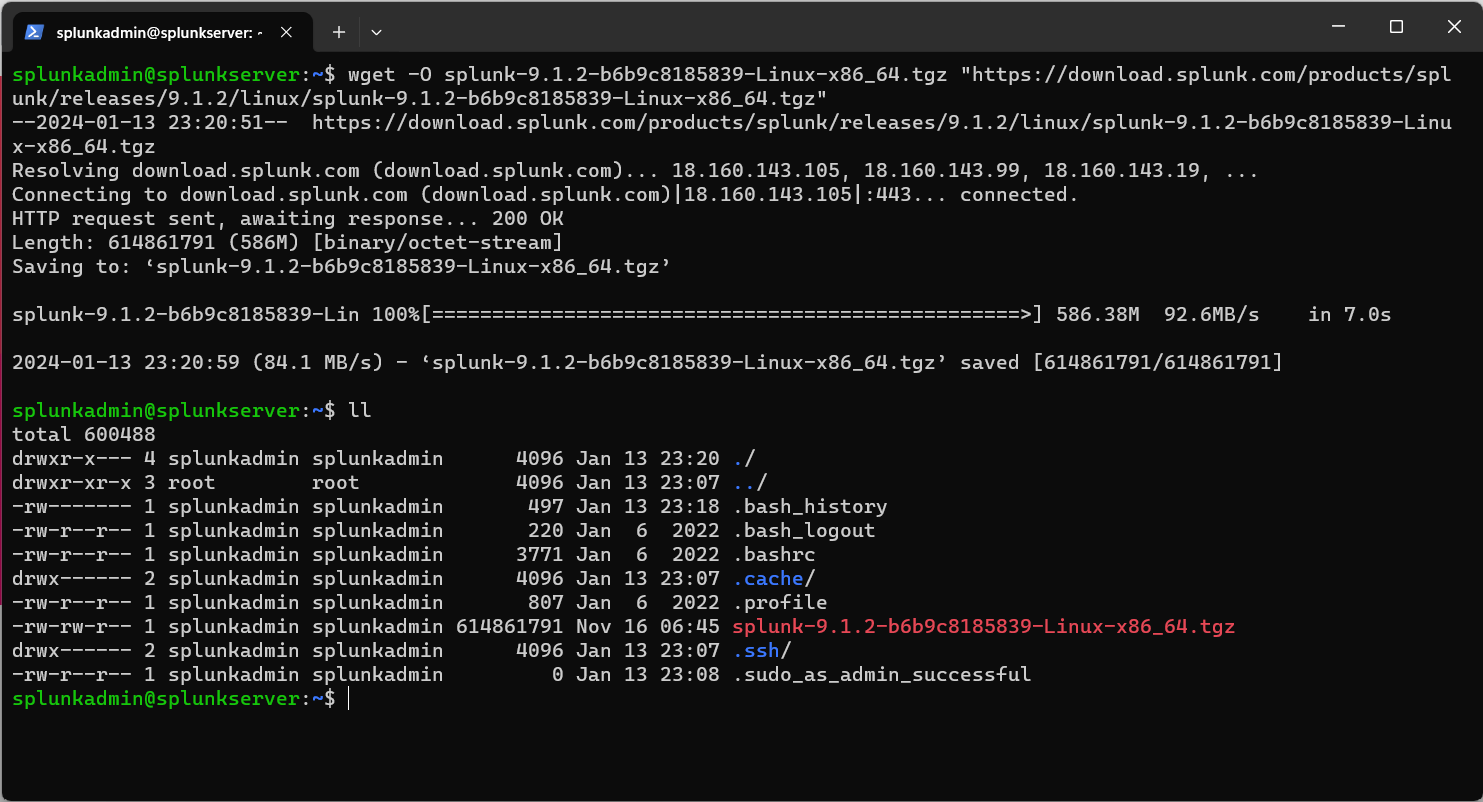Click the cursor at the final command prompt
The width and height of the screenshot is (1483, 802).
pyautogui.click(x=349, y=699)
